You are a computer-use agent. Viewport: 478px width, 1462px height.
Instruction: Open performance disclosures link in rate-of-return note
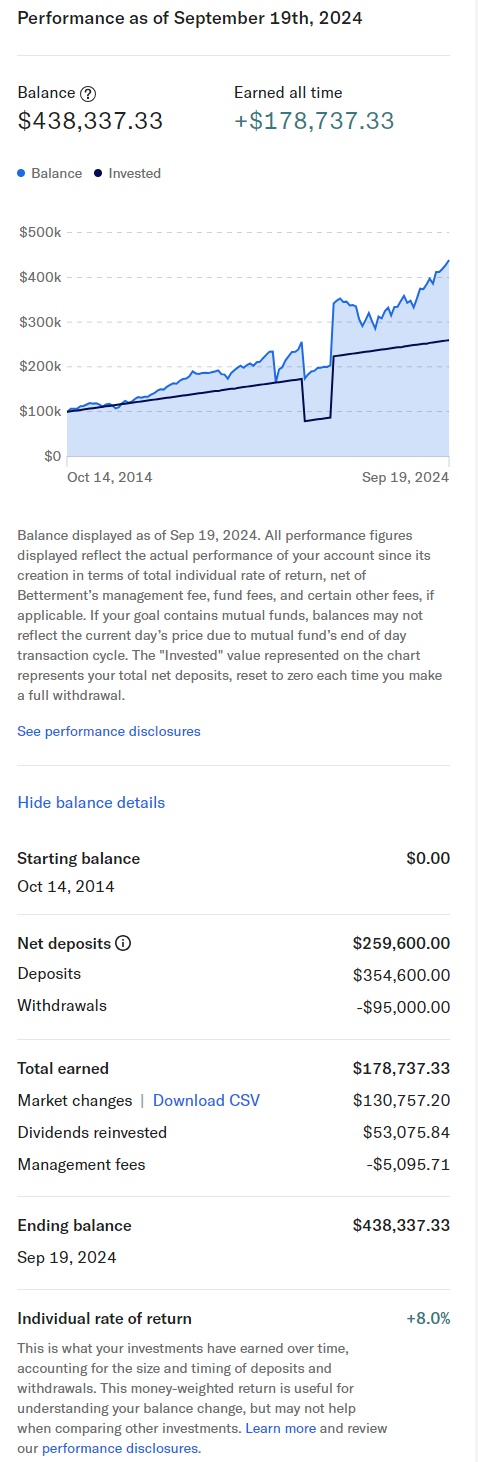click(x=121, y=1448)
